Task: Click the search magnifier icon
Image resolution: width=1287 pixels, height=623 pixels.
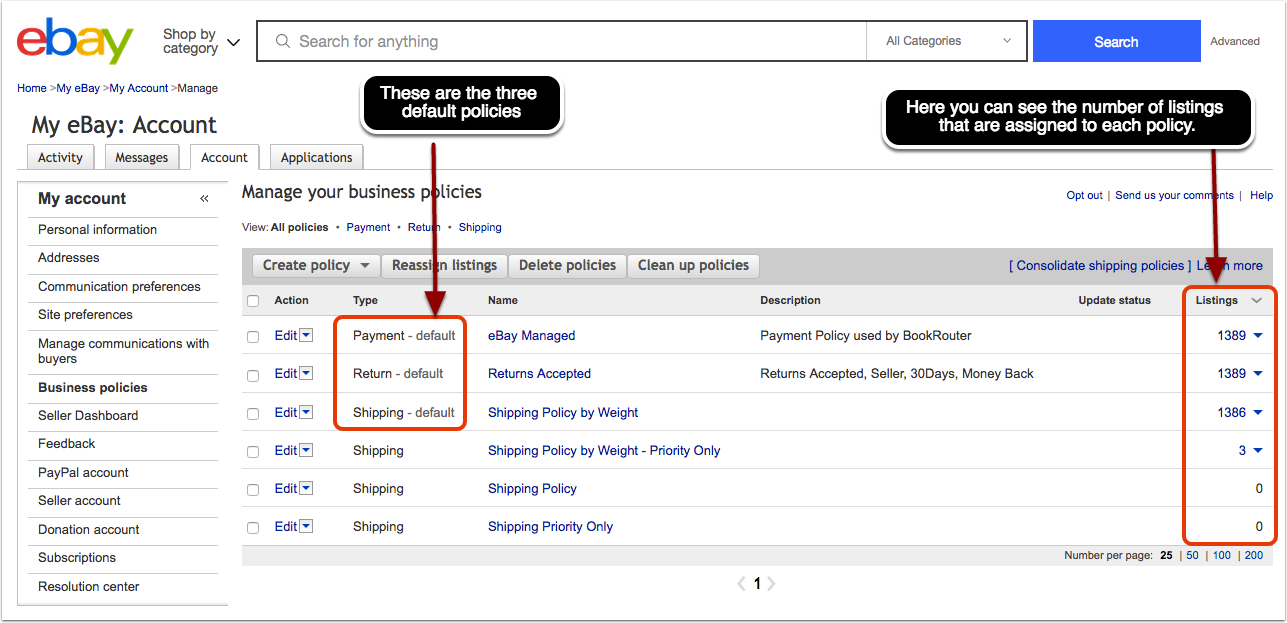Action: point(282,42)
